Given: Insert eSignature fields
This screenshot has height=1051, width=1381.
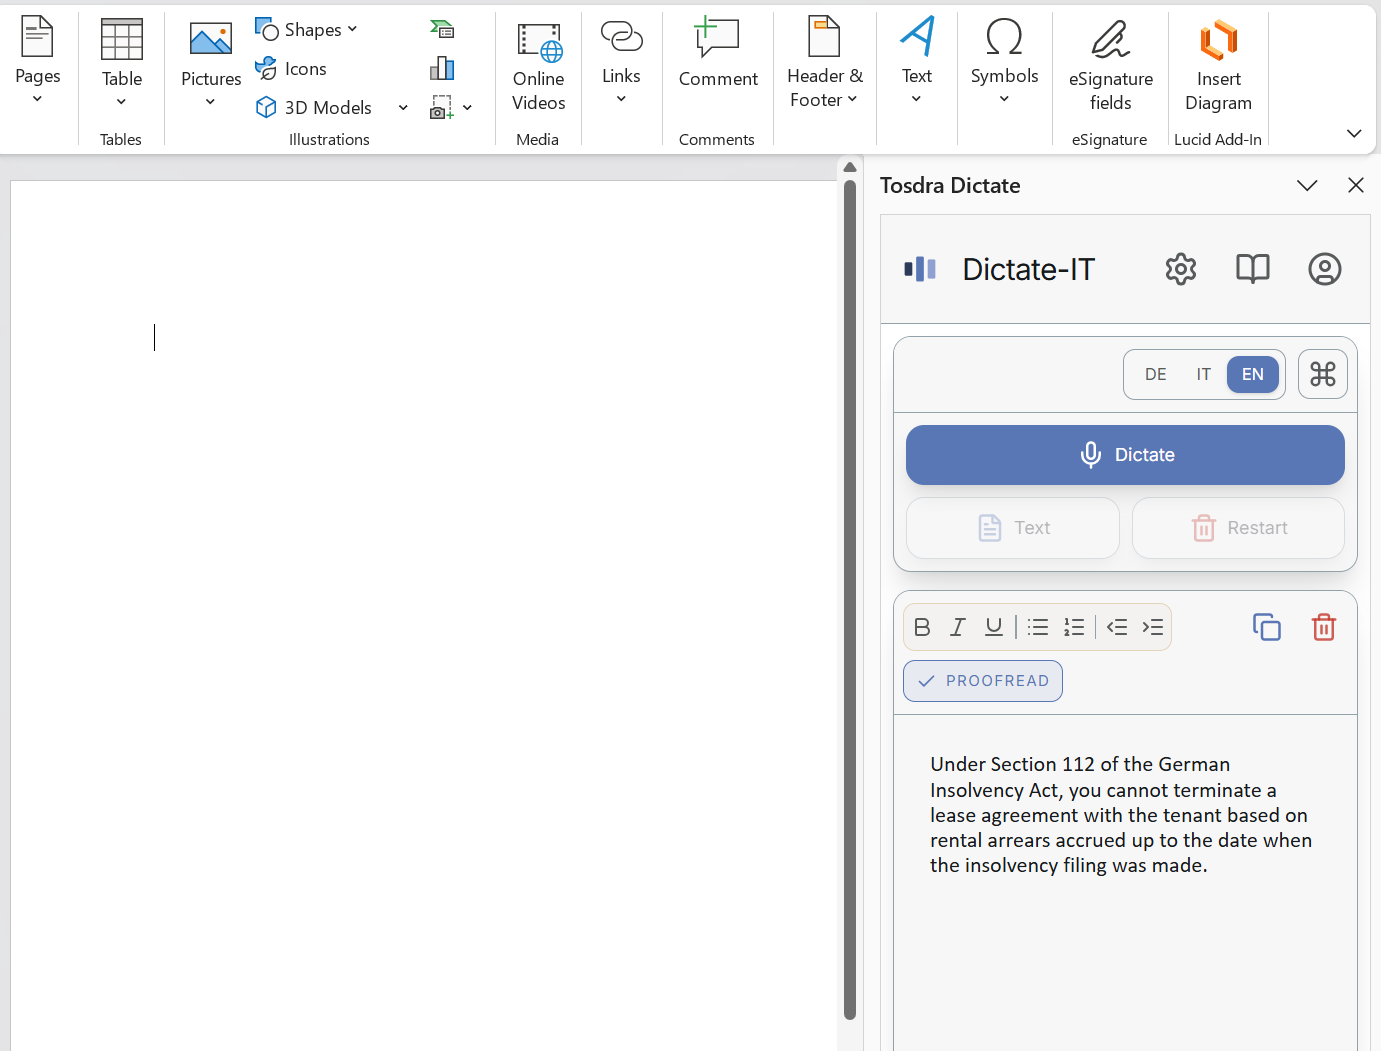Looking at the screenshot, I should click(x=1110, y=65).
